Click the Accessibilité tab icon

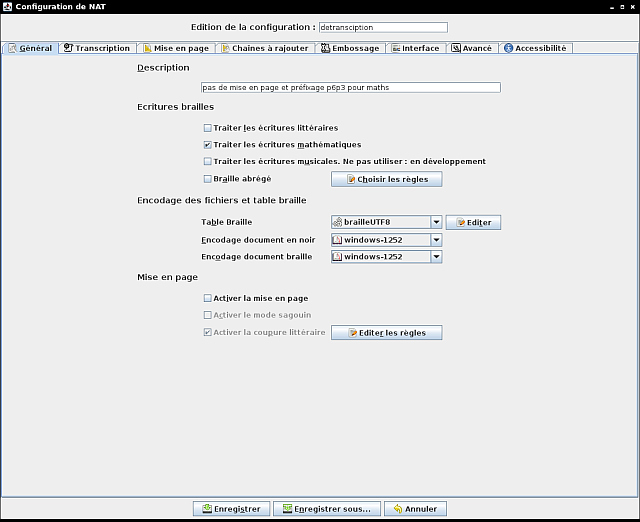pos(508,48)
